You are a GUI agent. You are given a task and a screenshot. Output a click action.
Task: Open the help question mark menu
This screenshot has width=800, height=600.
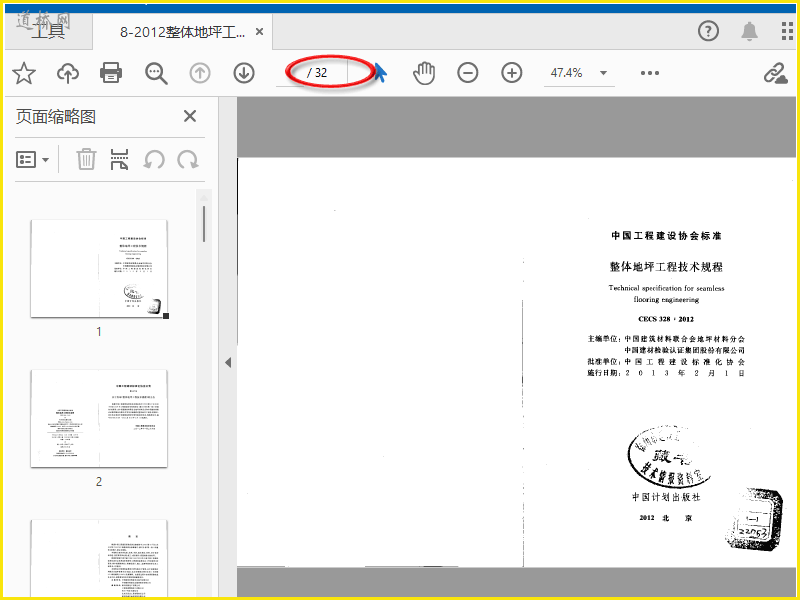pyautogui.click(x=708, y=31)
